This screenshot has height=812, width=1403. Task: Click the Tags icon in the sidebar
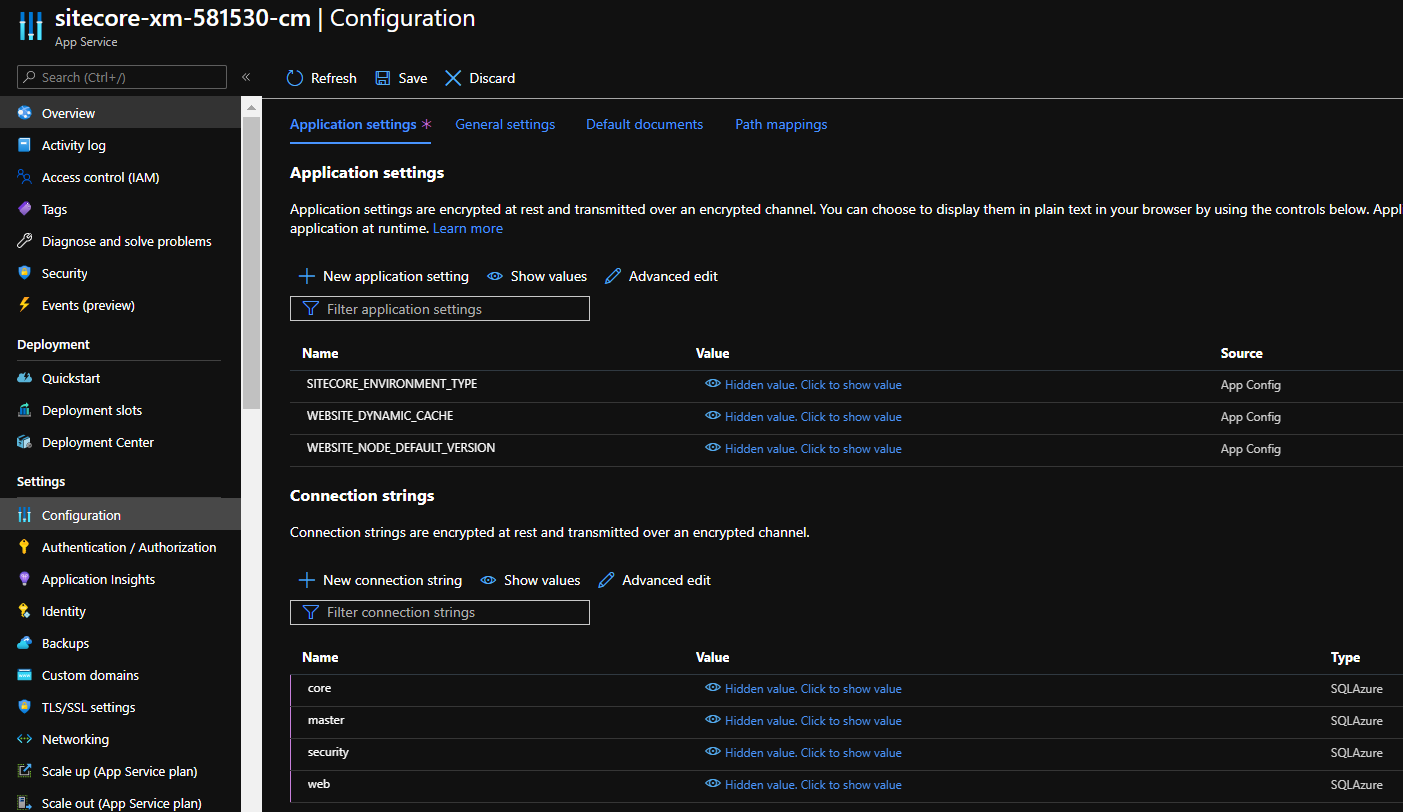pyautogui.click(x=25, y=209)
